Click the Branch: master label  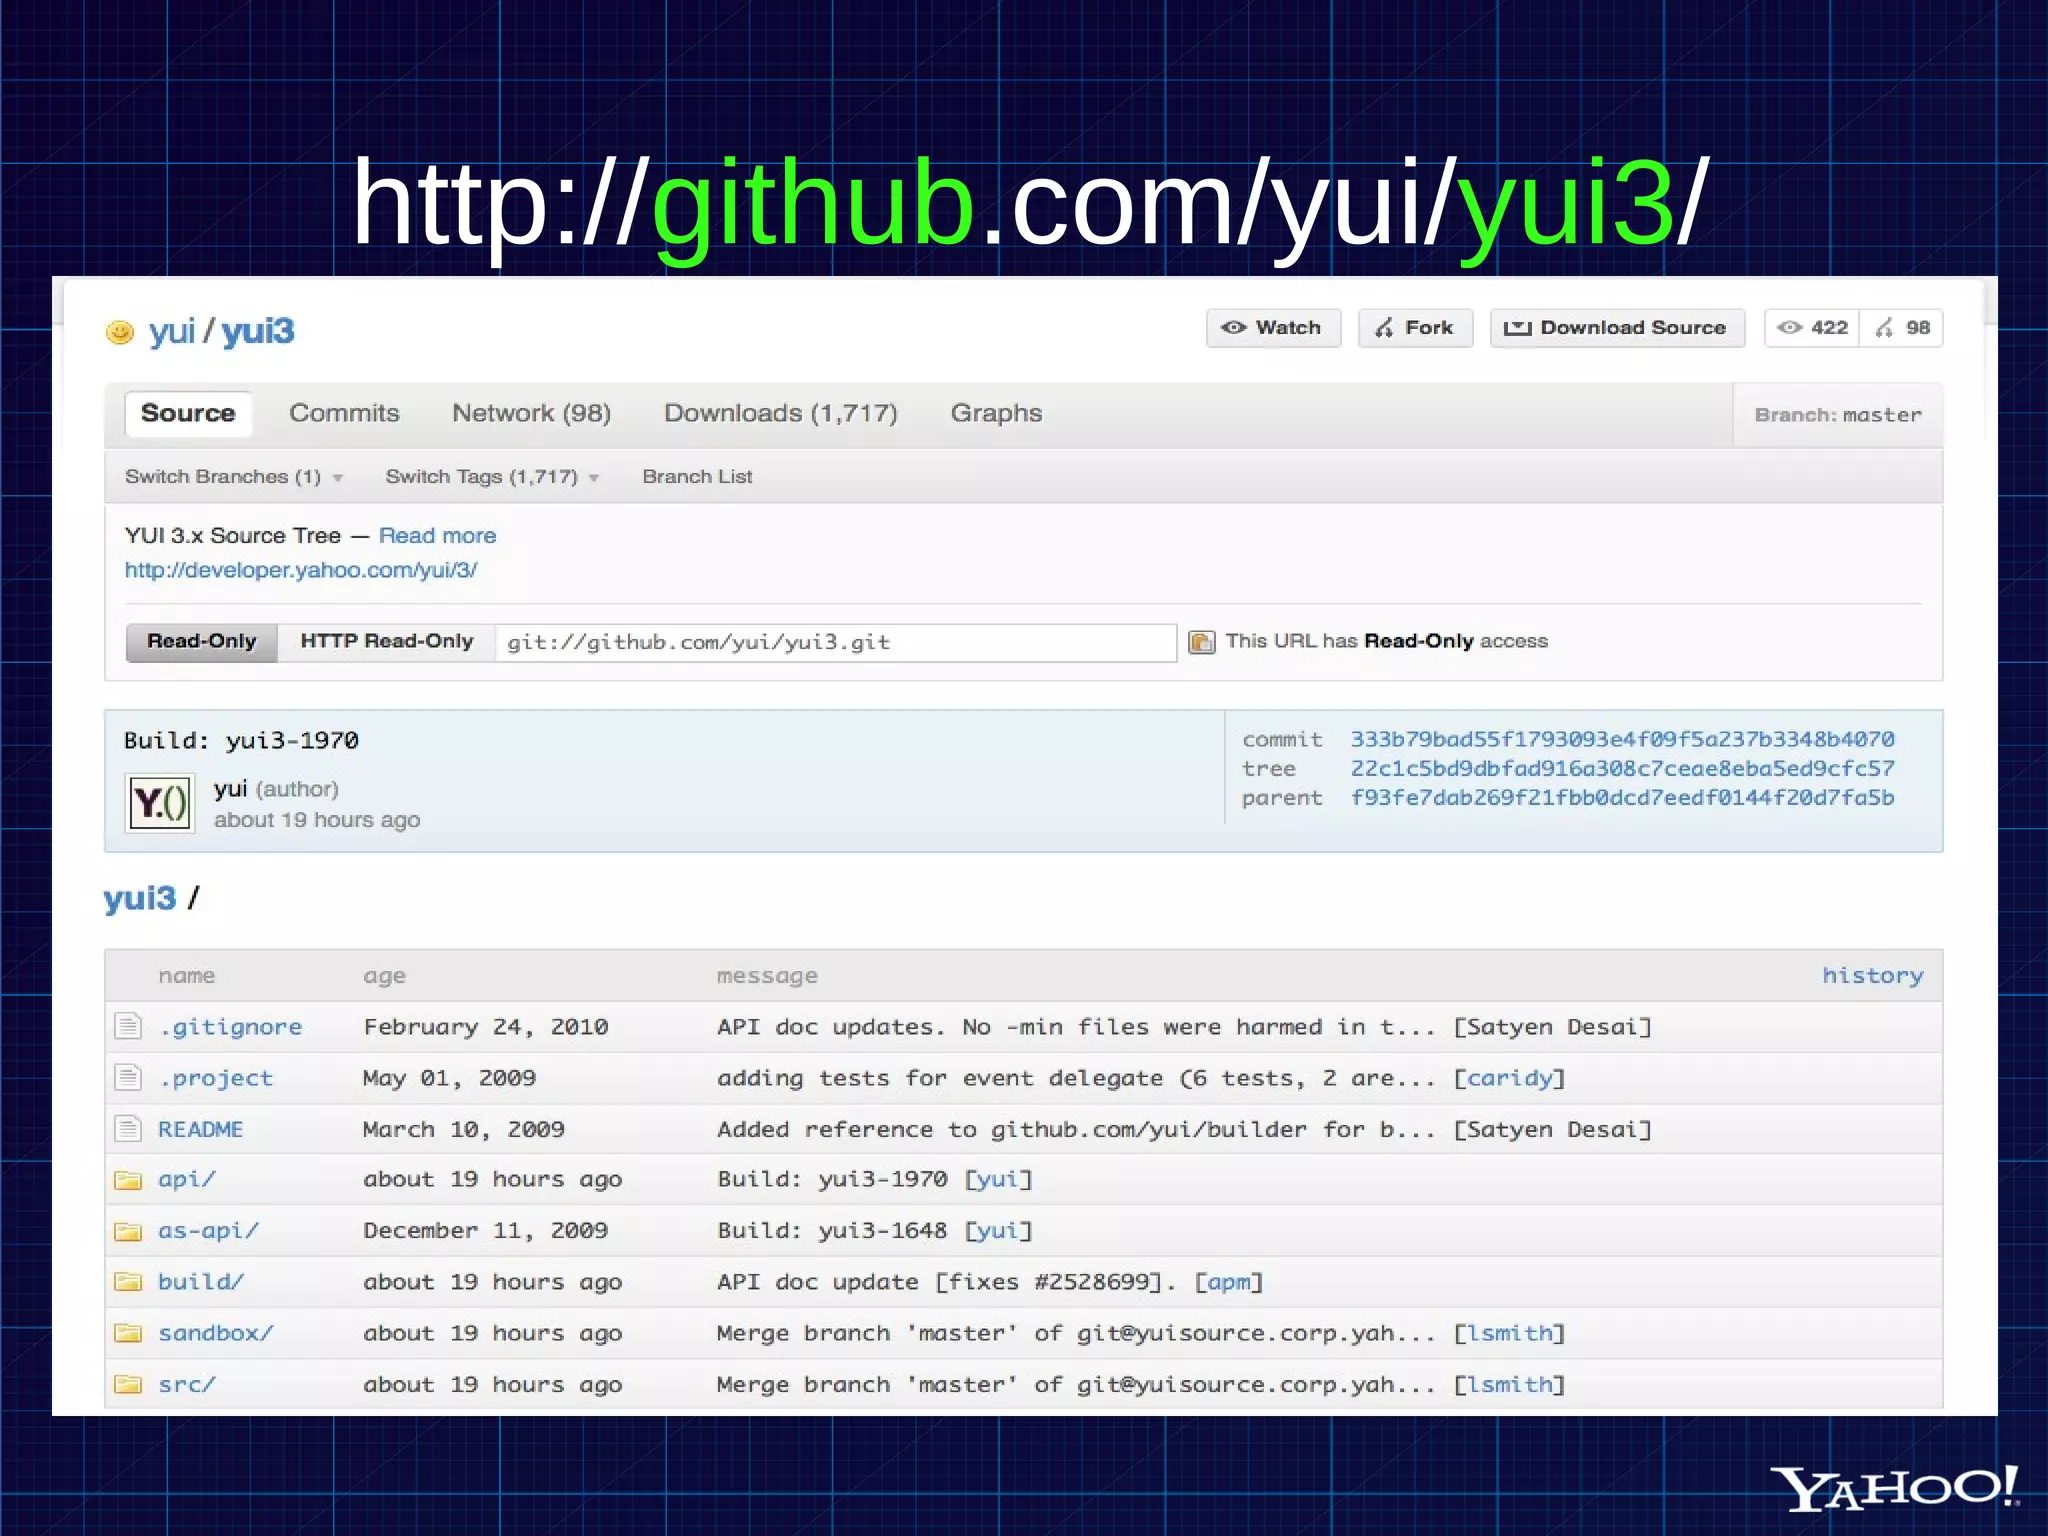point(1838,415)
